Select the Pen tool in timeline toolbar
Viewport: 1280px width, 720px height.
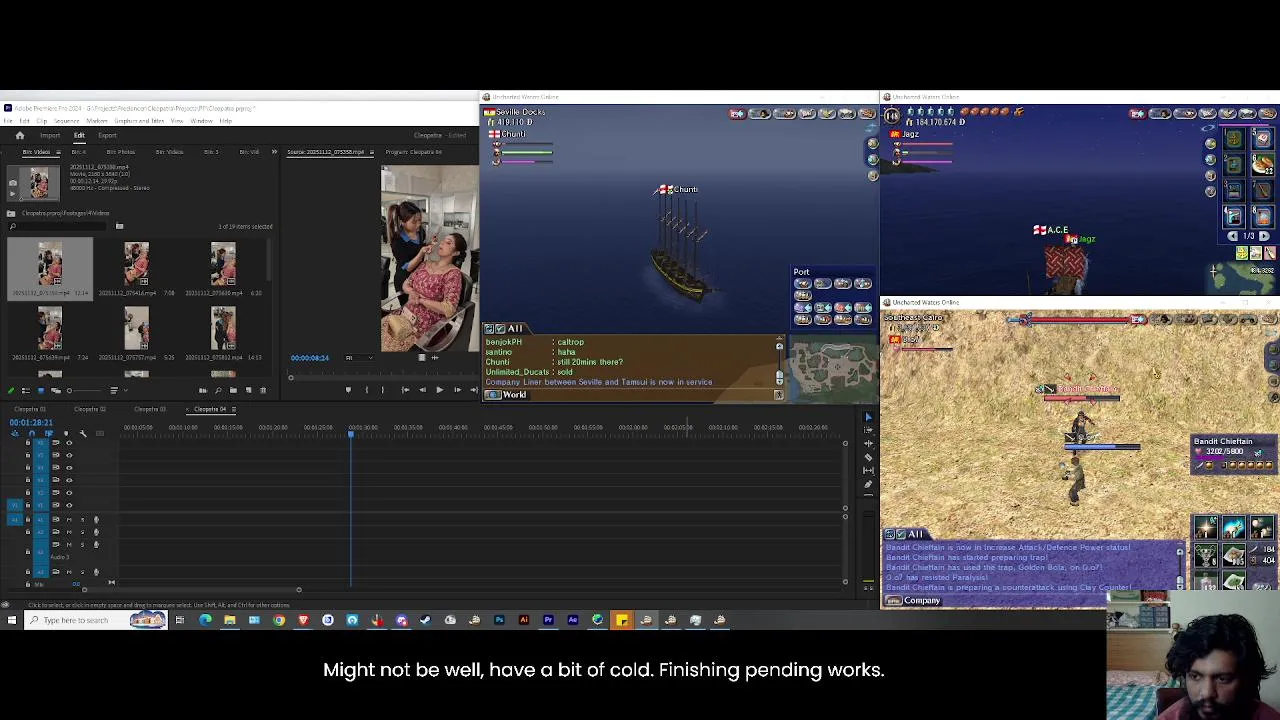point(868,484)
